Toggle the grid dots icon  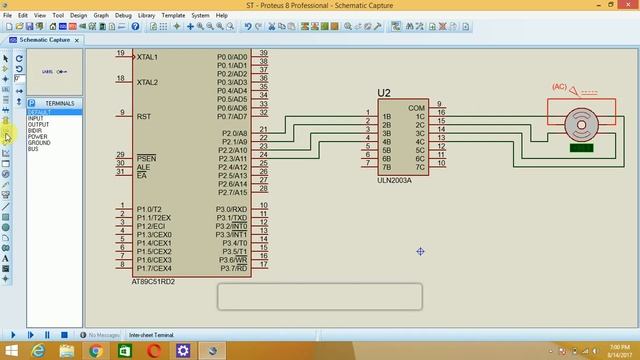163,27
